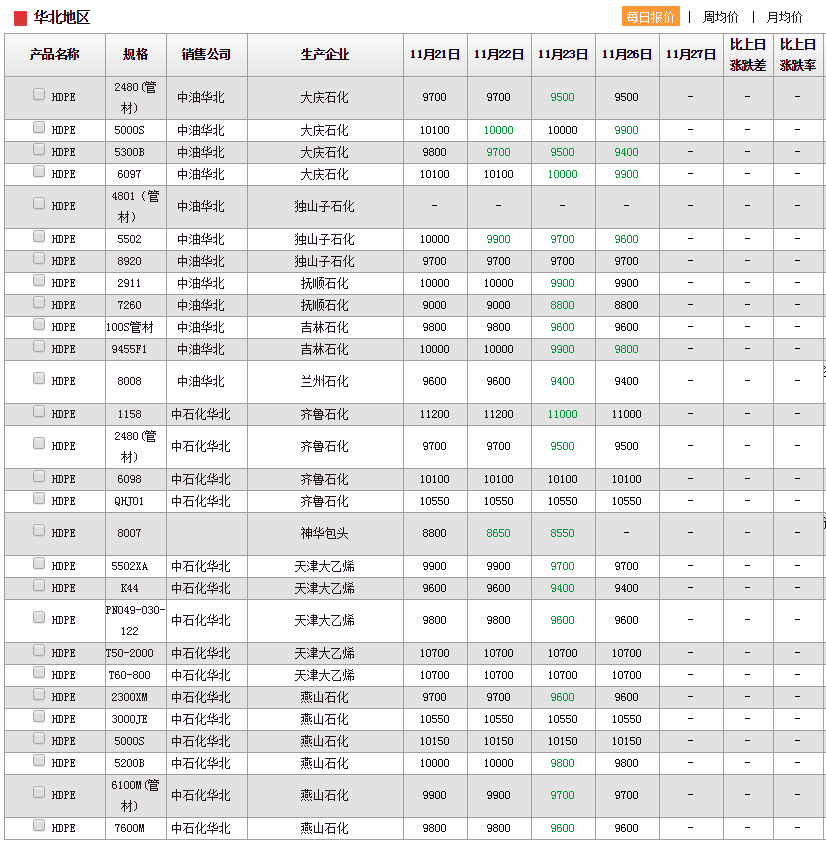826x844 pixels.
Task: Click 11200 under 11月21日 in 1158 row
Action: [x=434, y=414]
